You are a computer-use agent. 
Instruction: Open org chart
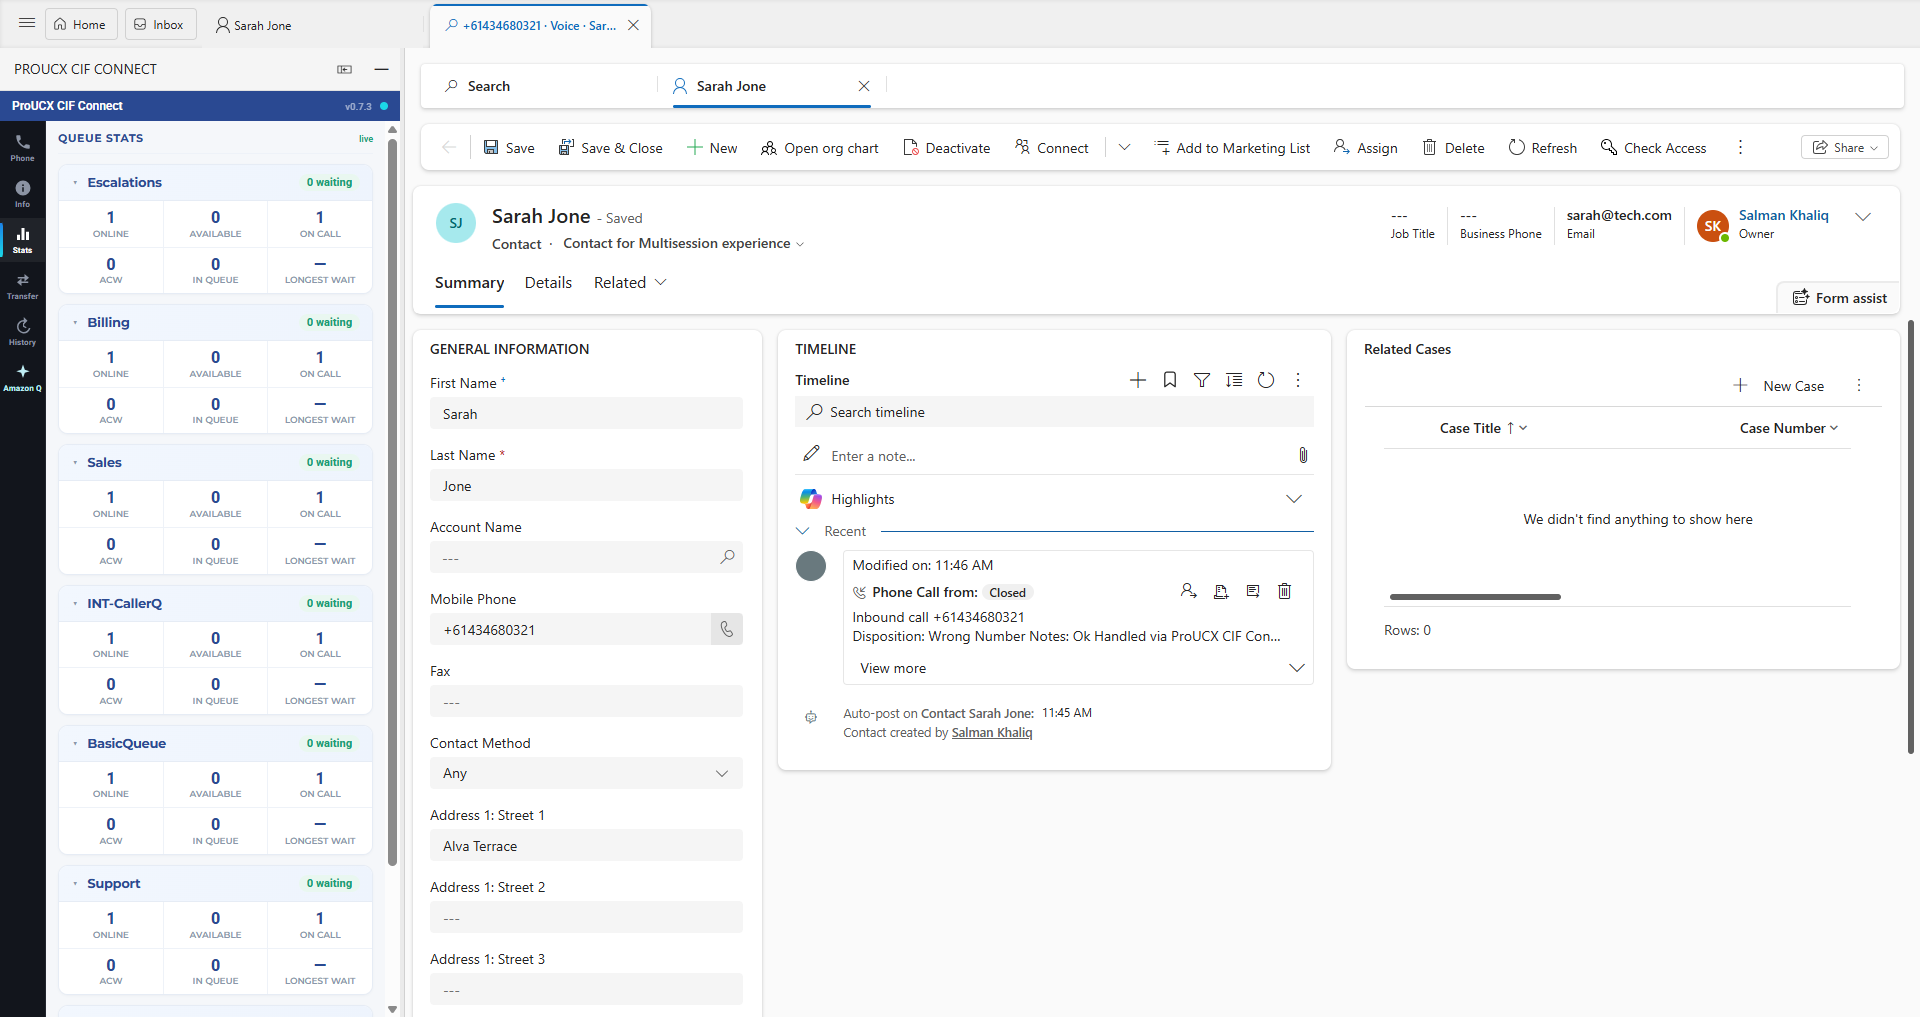[x=820, y=148]
